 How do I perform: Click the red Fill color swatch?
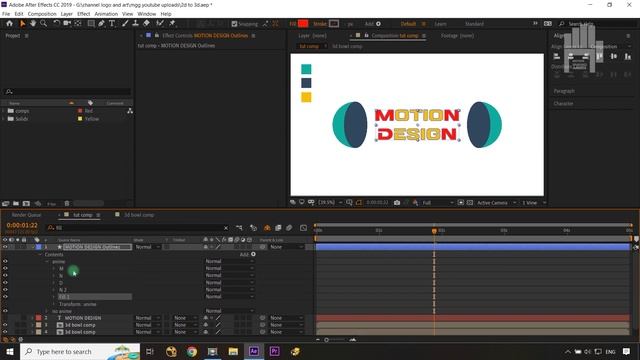point(303,24)
